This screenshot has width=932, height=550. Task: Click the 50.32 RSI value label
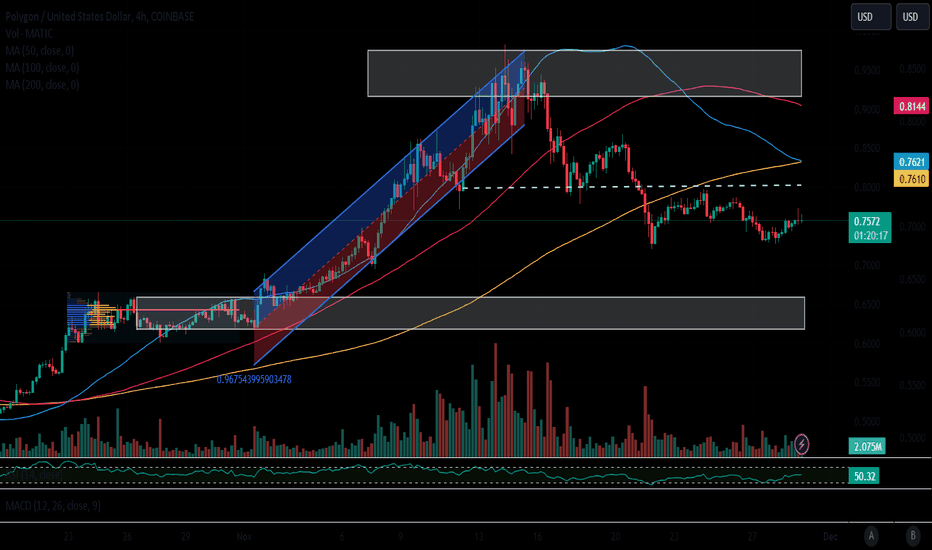[864, 476]
